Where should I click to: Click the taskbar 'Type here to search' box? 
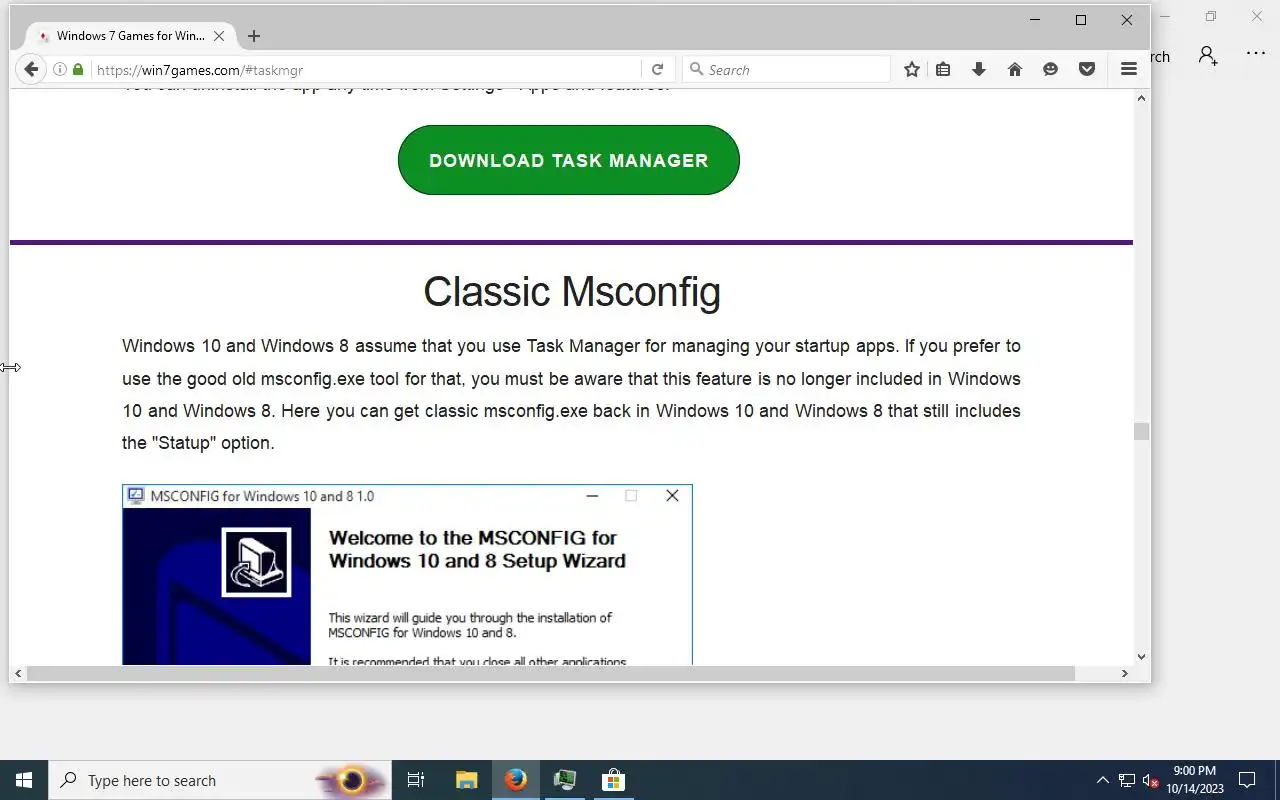(x=220, y=780)
